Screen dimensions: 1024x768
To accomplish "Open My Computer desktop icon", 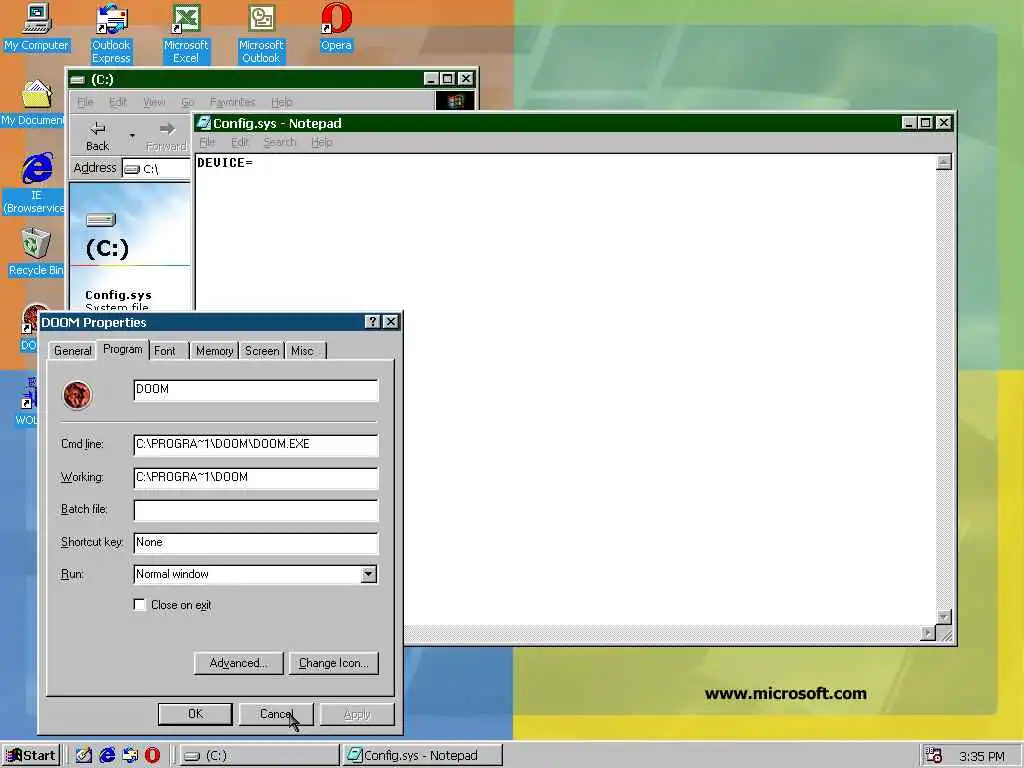I will tap(37, 27).
